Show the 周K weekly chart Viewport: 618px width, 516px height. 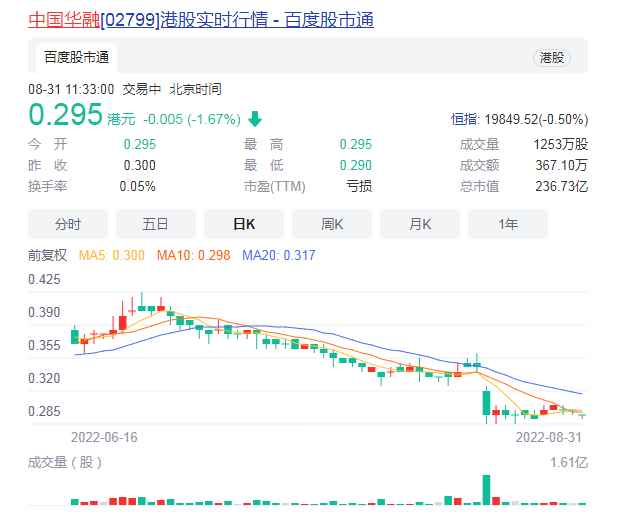click(332, 224)
